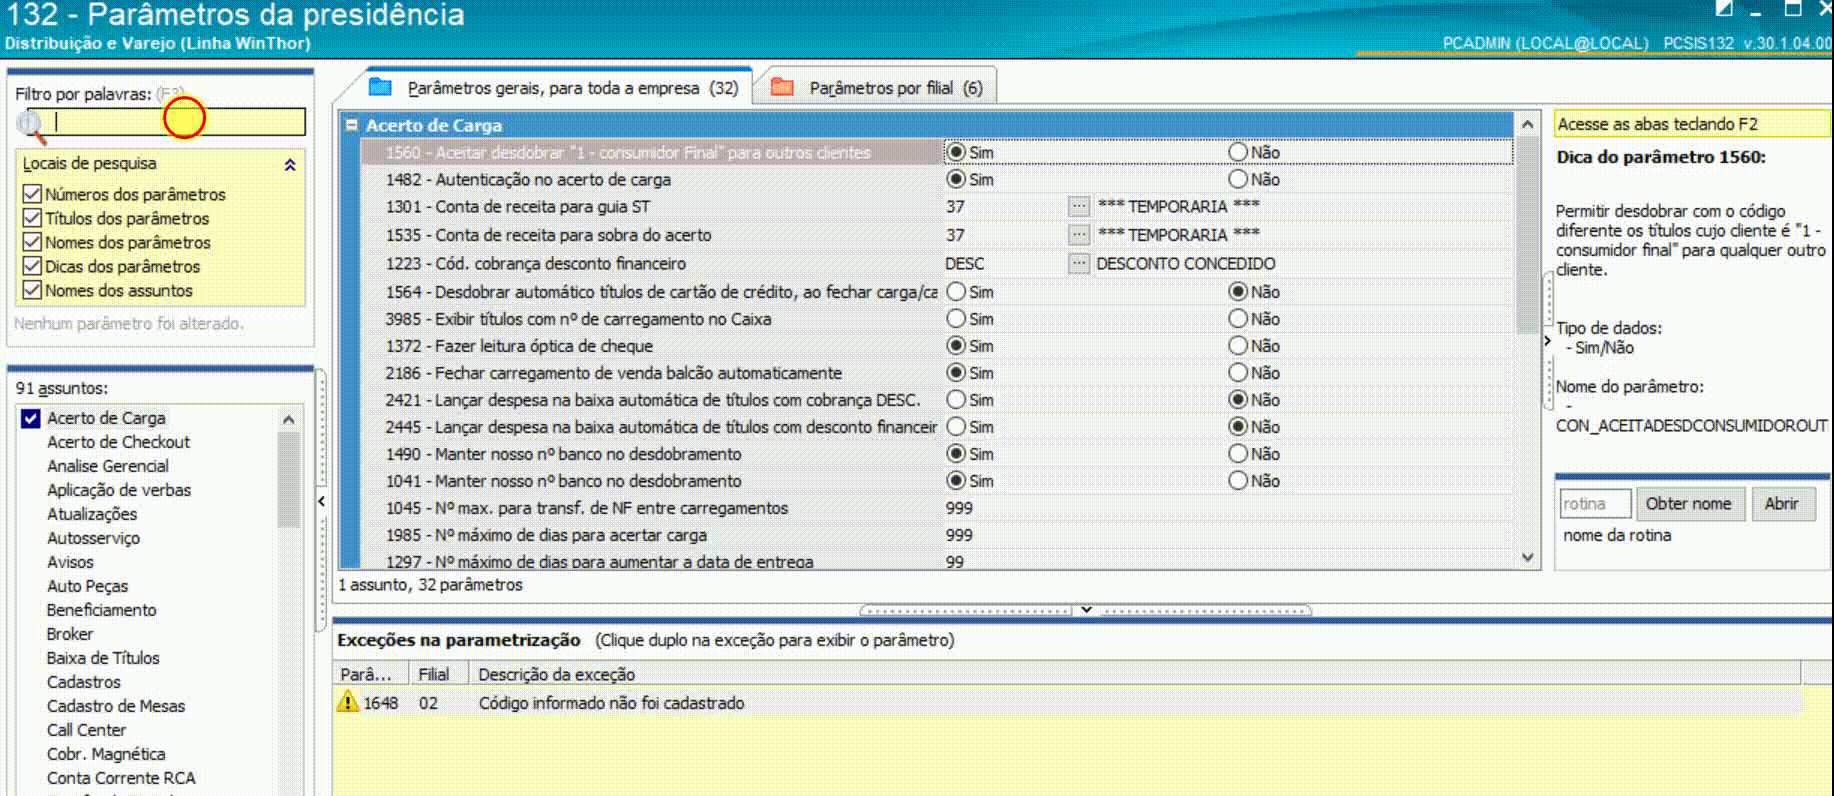Expand right tip panel splitter arrow
Image resolution: width=1834 pixels, height=796 pixels.
pos(1548,341)
